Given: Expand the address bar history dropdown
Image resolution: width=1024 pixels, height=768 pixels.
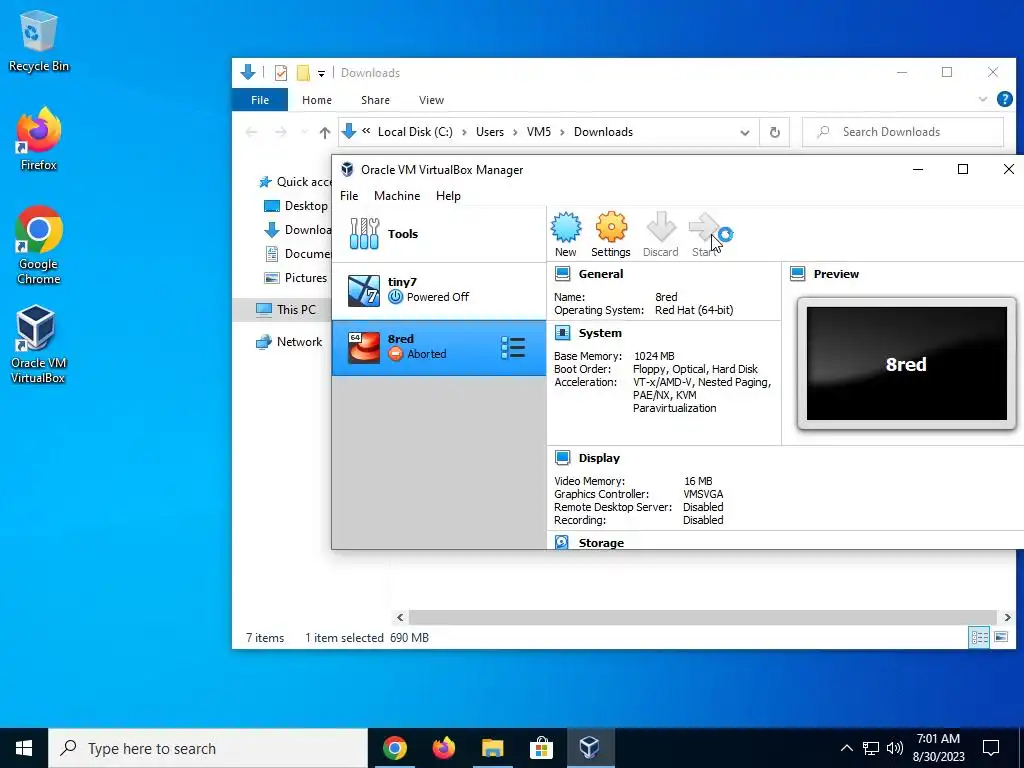Looking at the screenshot, I should 744,133.
